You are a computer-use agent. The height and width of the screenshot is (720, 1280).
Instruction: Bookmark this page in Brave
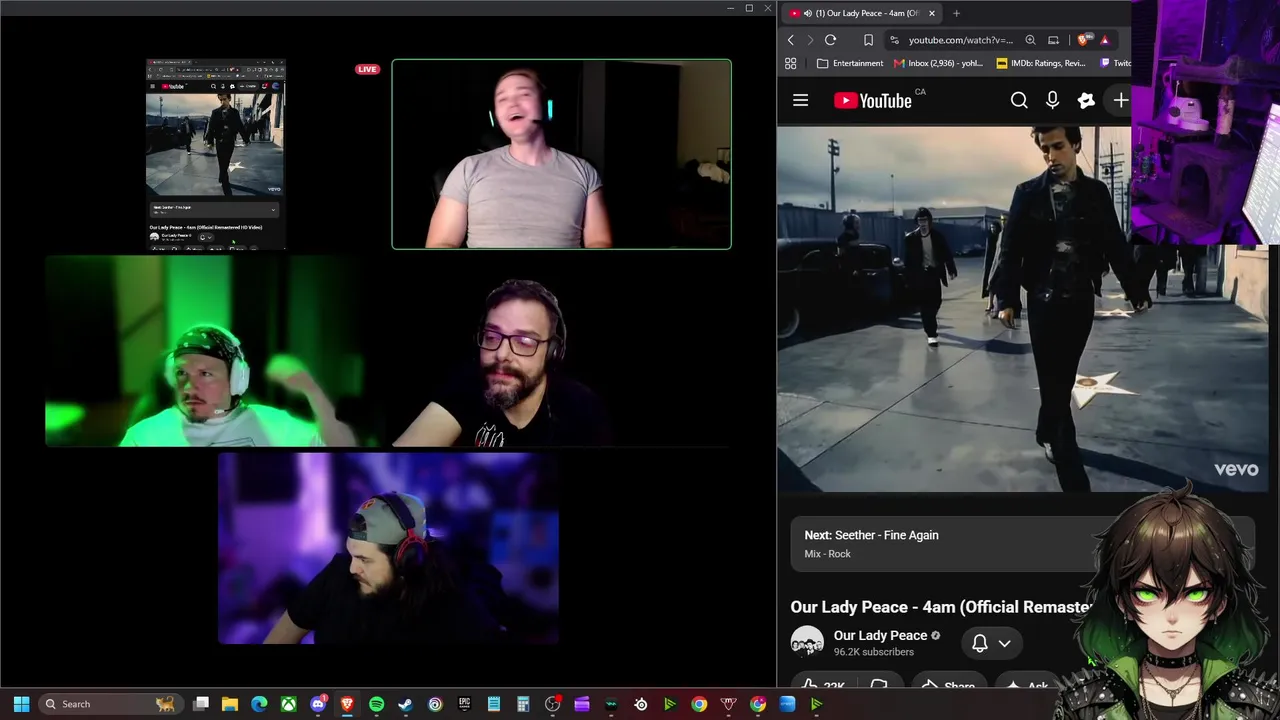[868, 40]
